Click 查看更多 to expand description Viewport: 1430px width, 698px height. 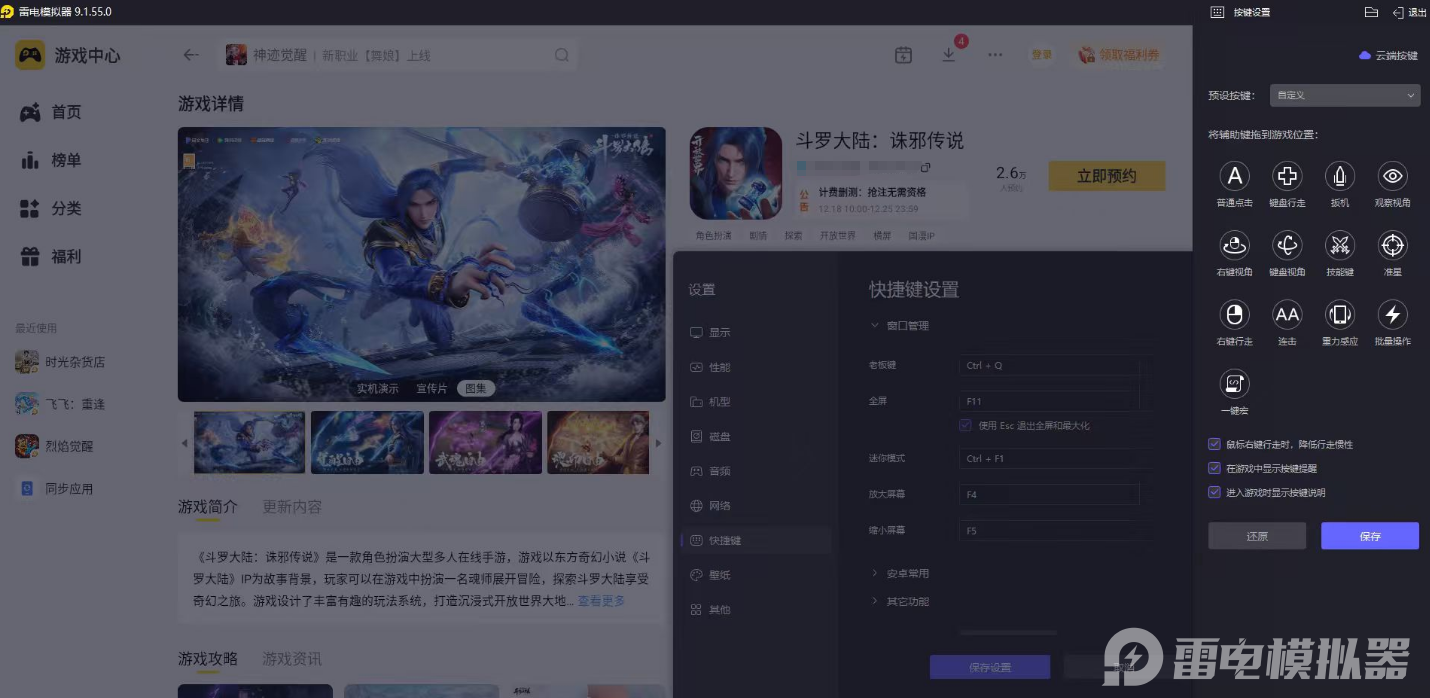601,601
